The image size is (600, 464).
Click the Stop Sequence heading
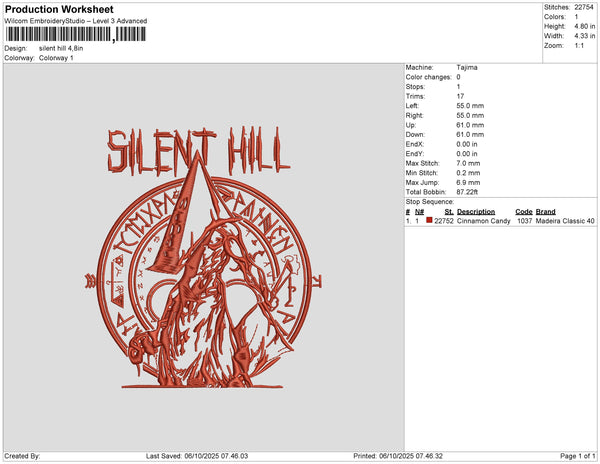pos(431,202)
